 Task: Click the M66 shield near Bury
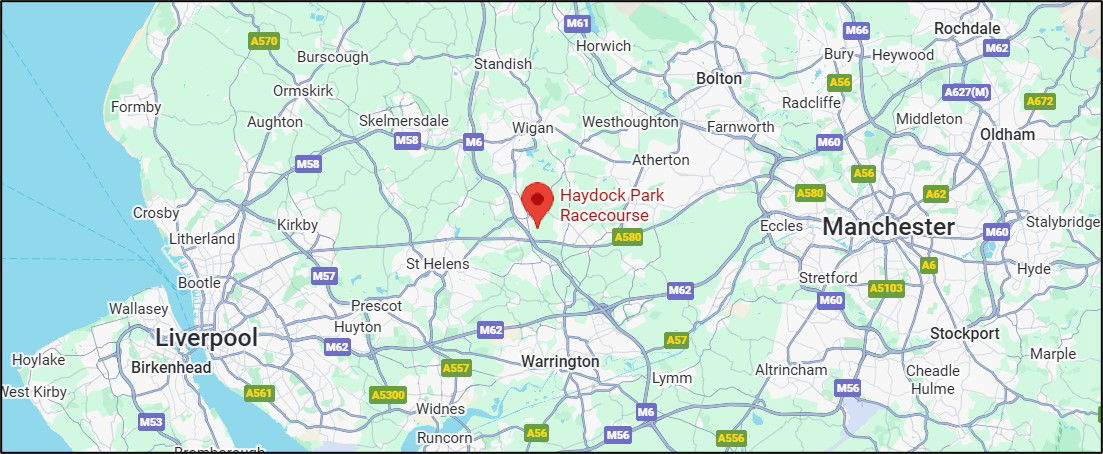coord(857,30)
